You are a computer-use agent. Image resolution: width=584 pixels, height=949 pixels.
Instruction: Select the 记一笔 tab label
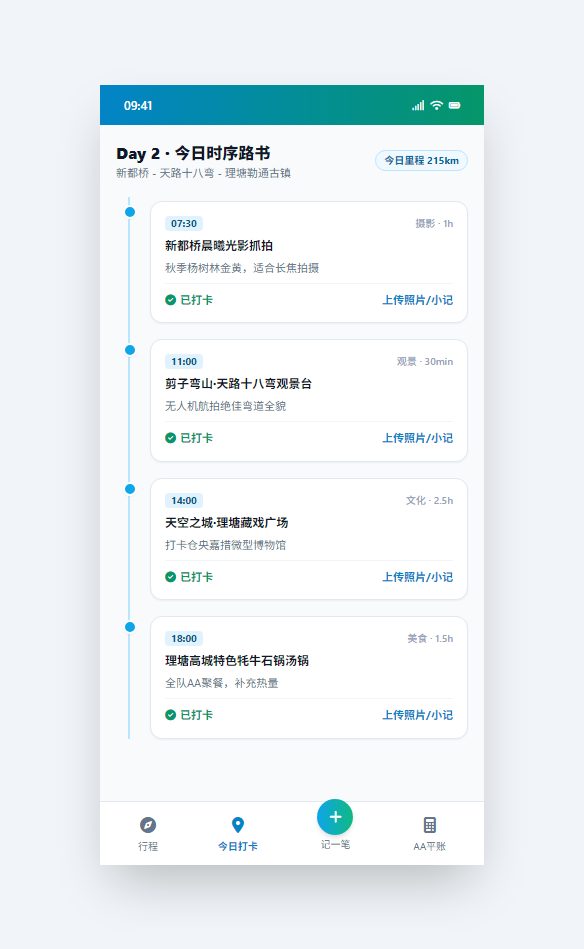335,844
